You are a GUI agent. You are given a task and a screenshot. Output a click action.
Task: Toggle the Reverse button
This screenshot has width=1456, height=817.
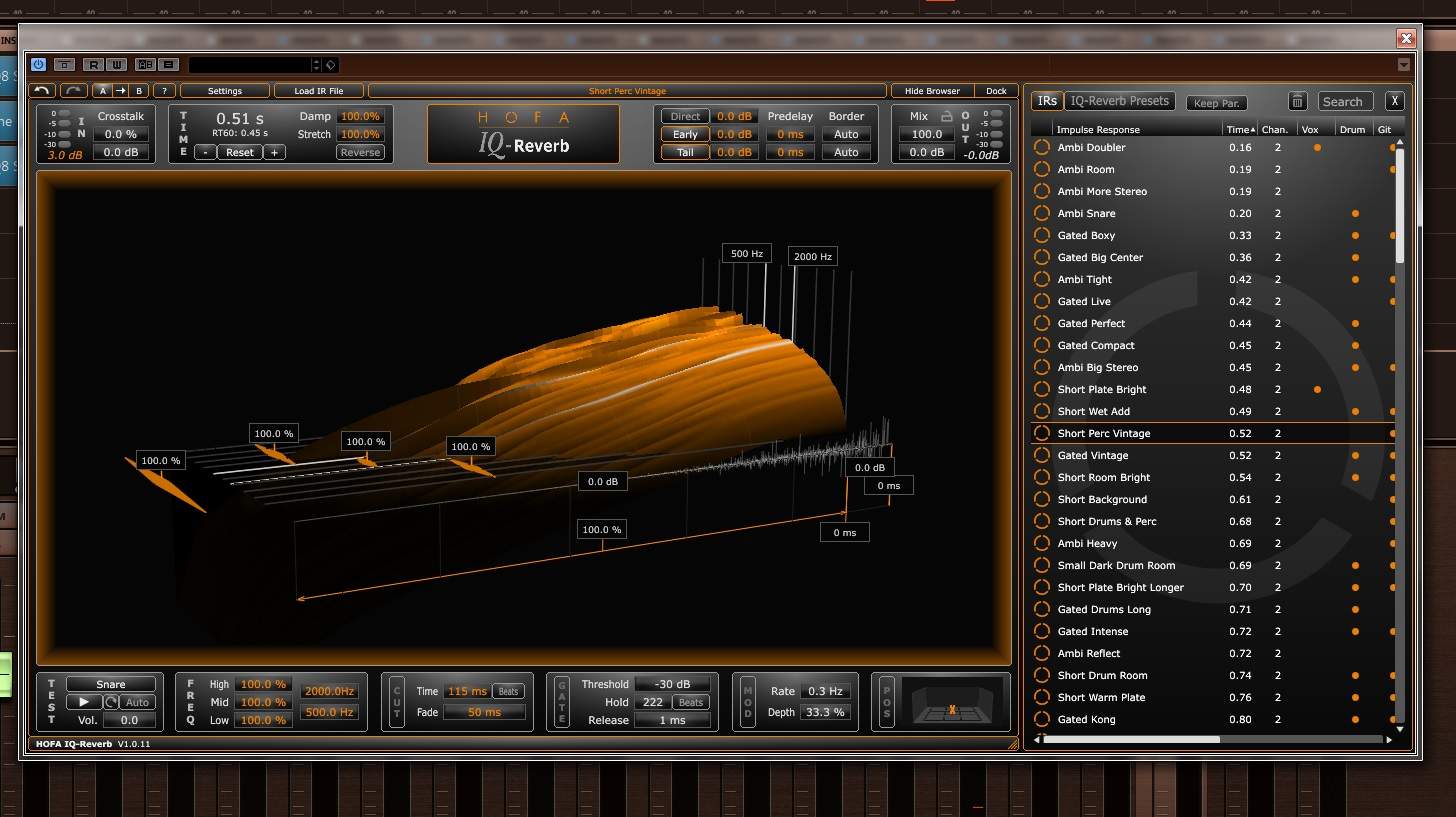tap(360, 152)
